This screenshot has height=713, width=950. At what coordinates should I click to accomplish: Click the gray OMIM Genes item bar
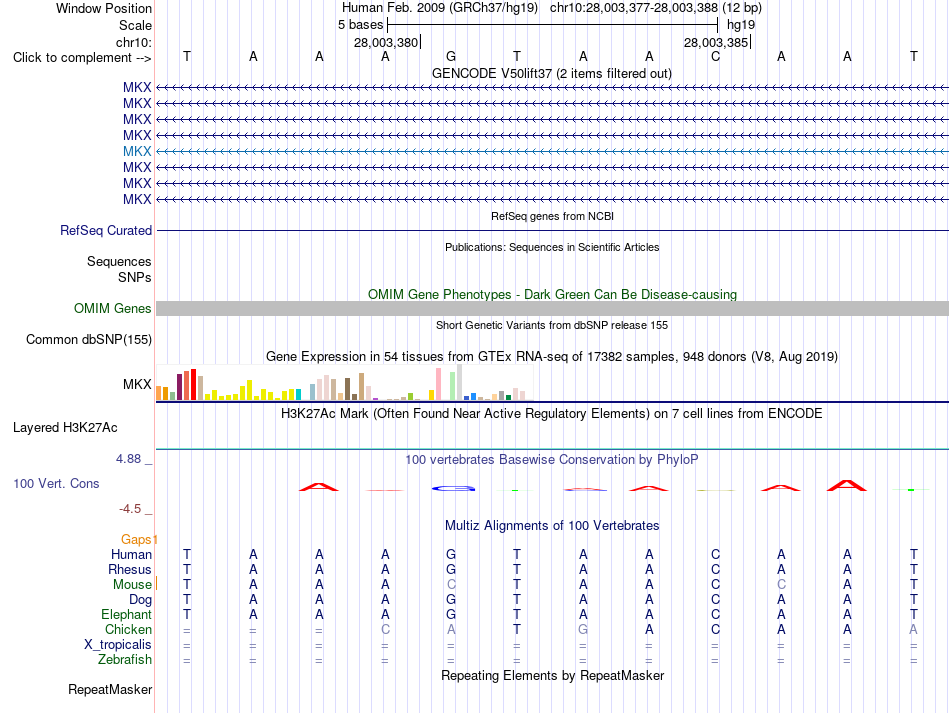[x=552, y=308]
